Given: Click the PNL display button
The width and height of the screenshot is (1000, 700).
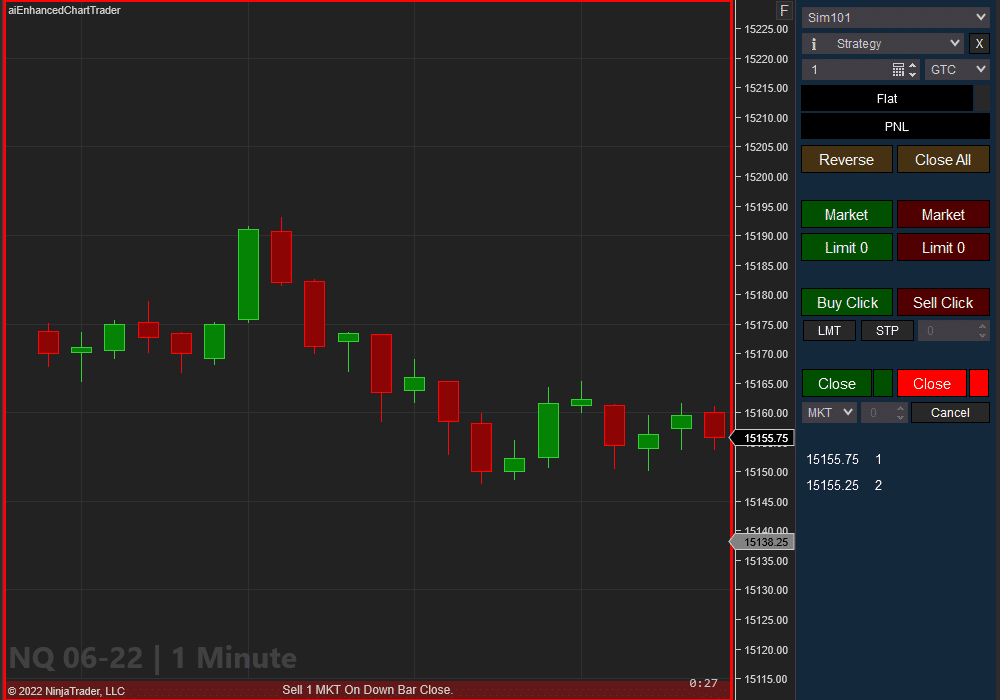Looking at the screenshot, I should click(895, 126).
